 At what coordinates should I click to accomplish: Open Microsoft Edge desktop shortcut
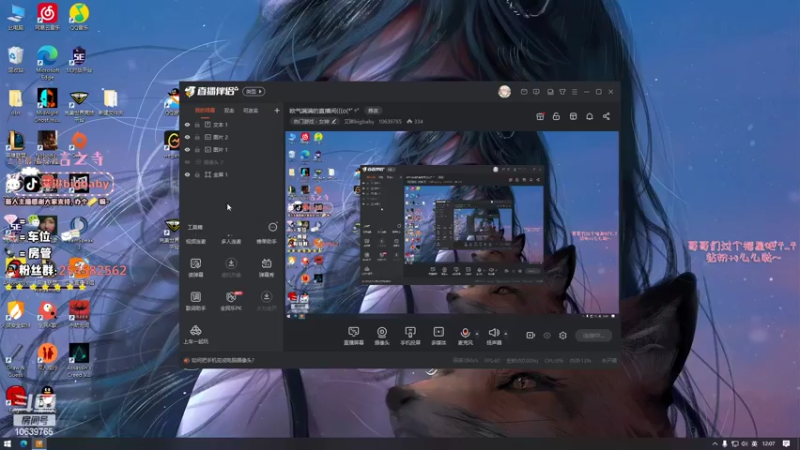point(47,62)
